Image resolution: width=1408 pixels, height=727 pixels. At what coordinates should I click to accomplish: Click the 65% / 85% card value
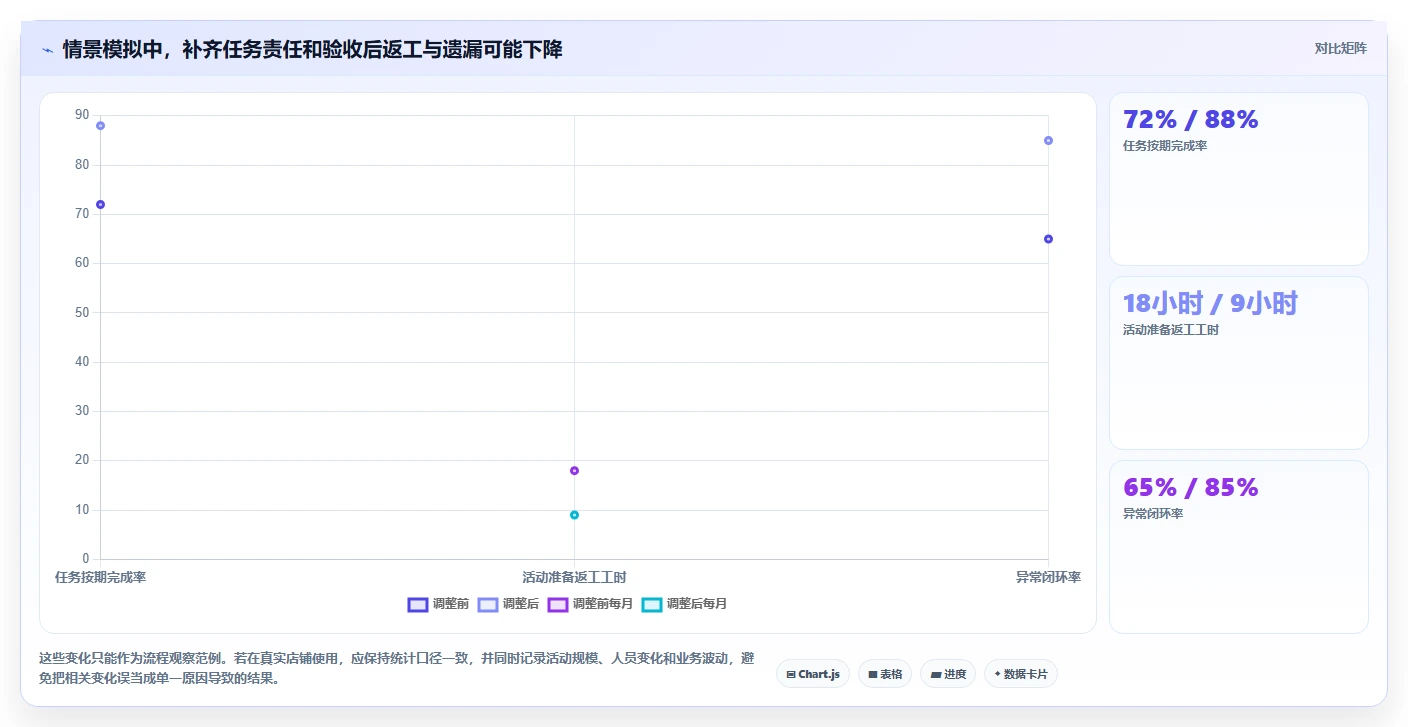point(1191,487)
